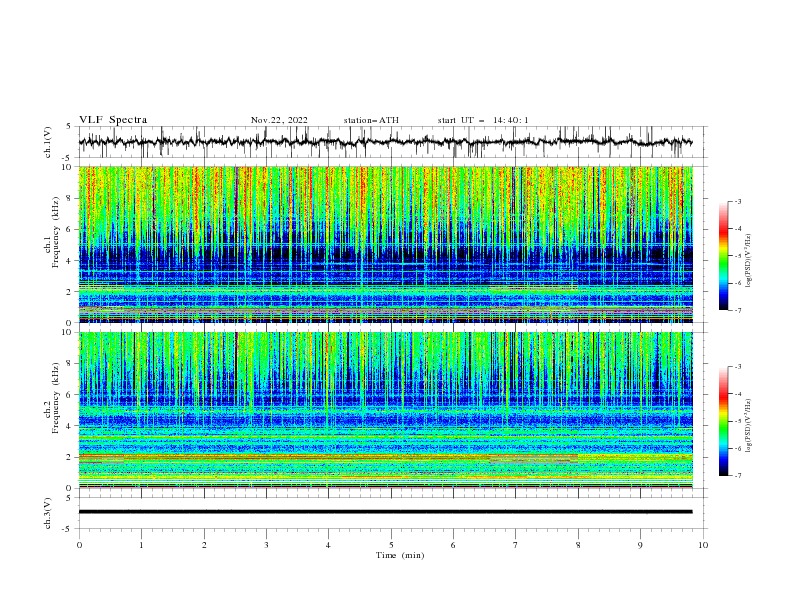This screenshot has height=612, width=792.
Task: Click the "ch.3(V)" axis label
Action: (48, 513)
